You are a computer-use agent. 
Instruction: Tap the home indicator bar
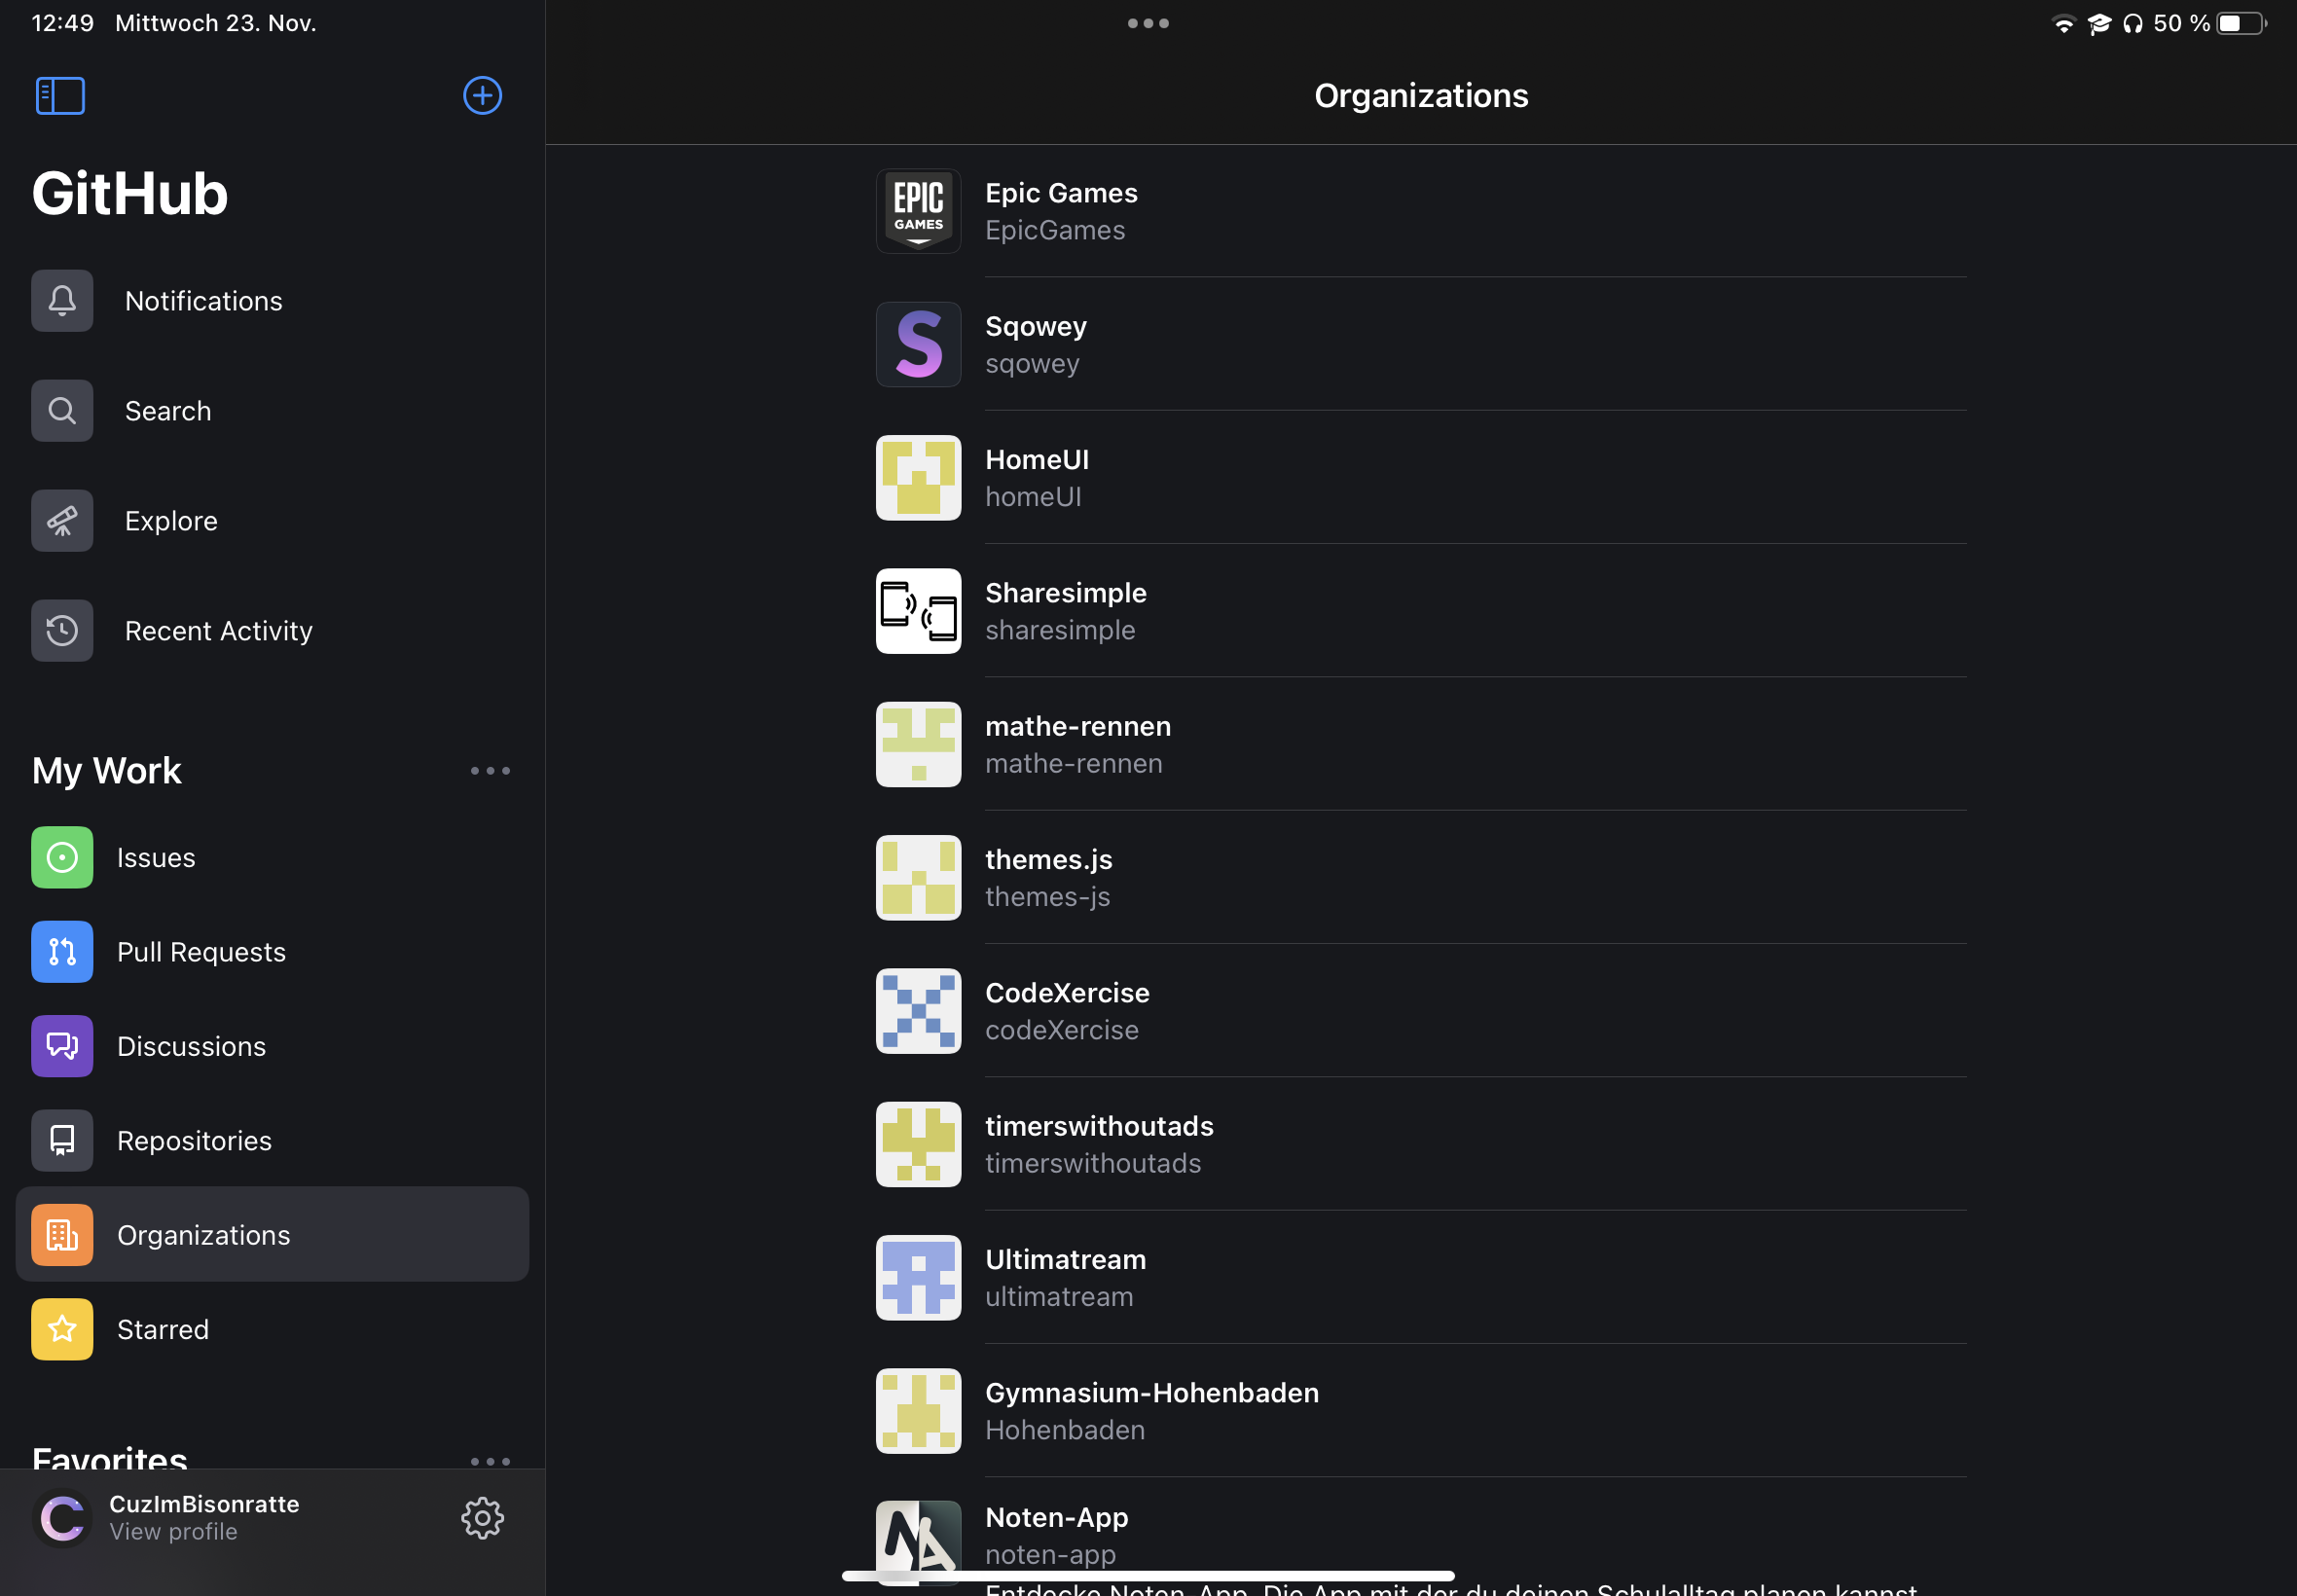coord(1148,1575)
